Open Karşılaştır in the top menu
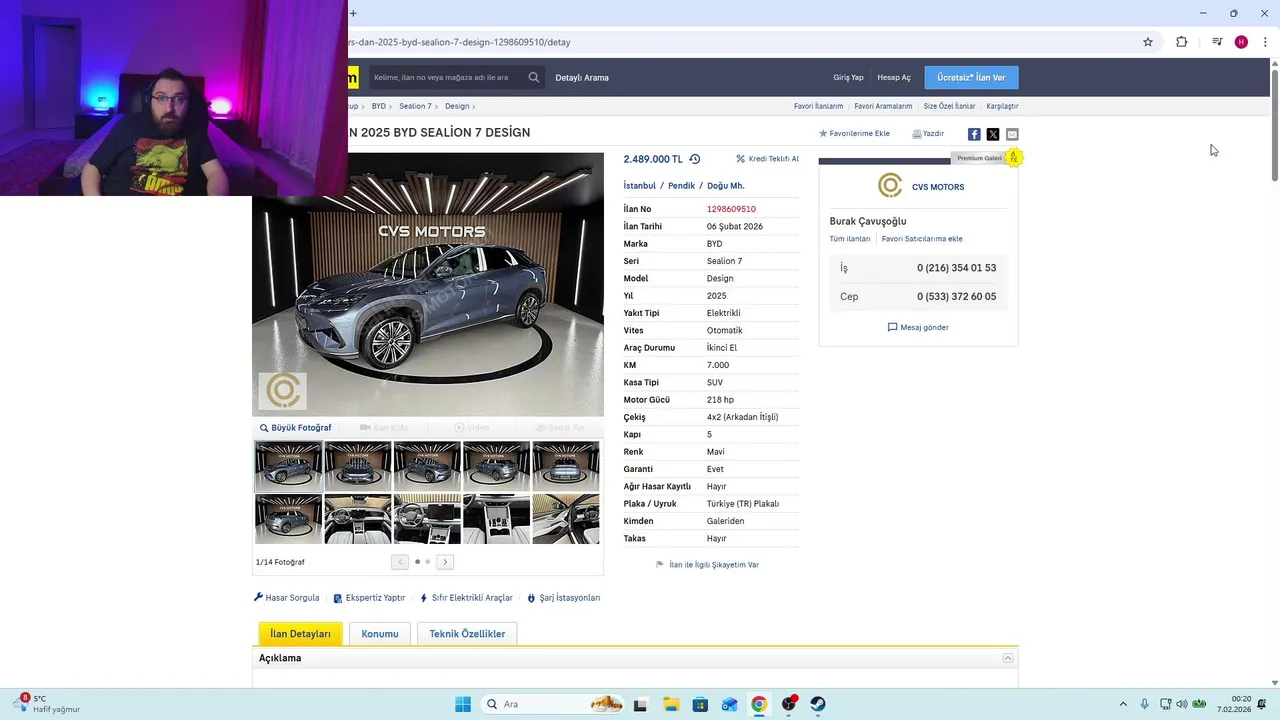 point(1002,106)
